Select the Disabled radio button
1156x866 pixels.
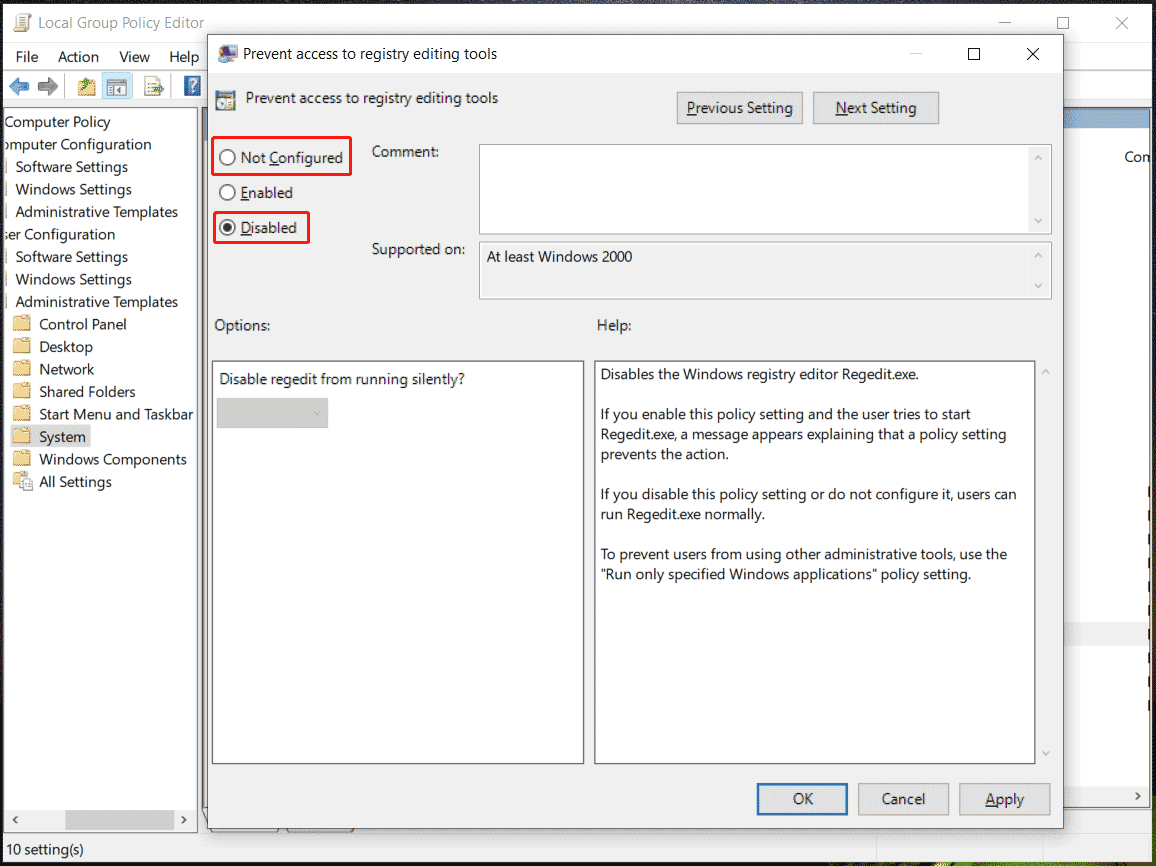(226, 227)
